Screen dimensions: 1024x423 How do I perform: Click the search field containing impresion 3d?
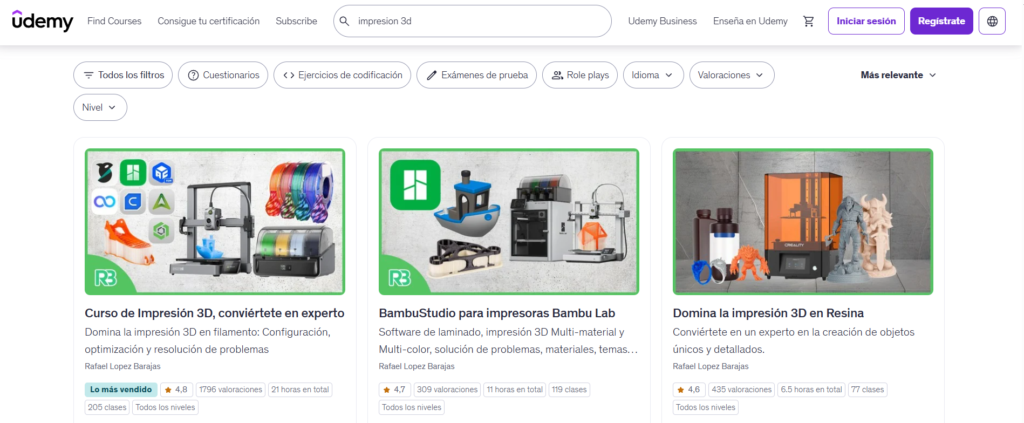472,21
